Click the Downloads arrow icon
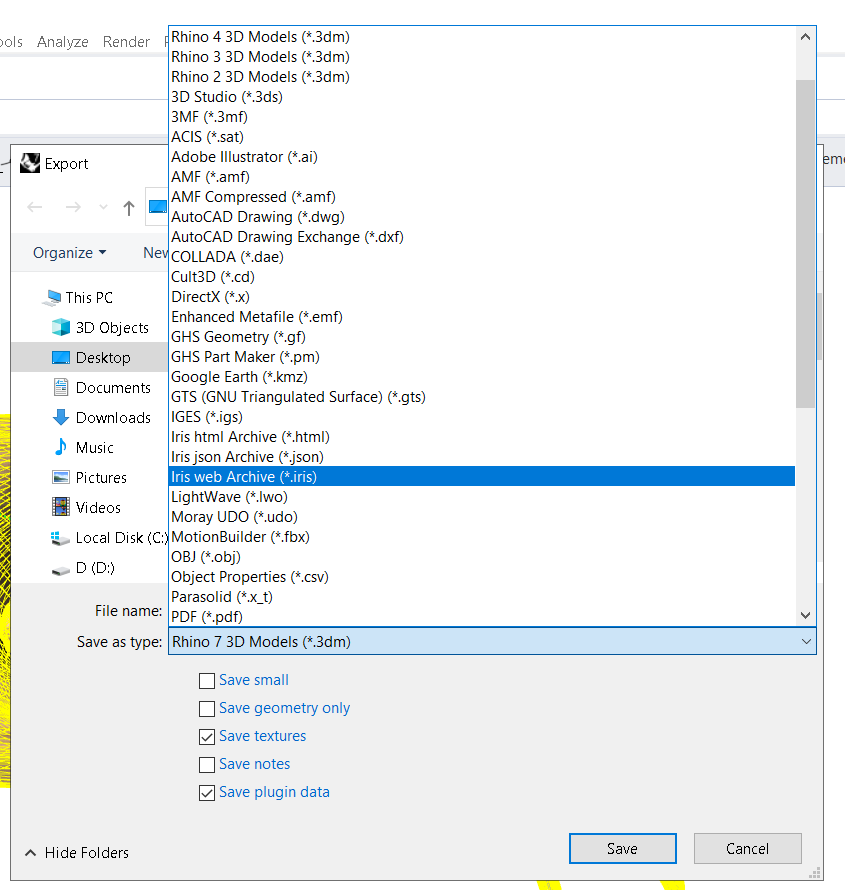Viewport: 845px width, 890px height. [x=61, y=417]
